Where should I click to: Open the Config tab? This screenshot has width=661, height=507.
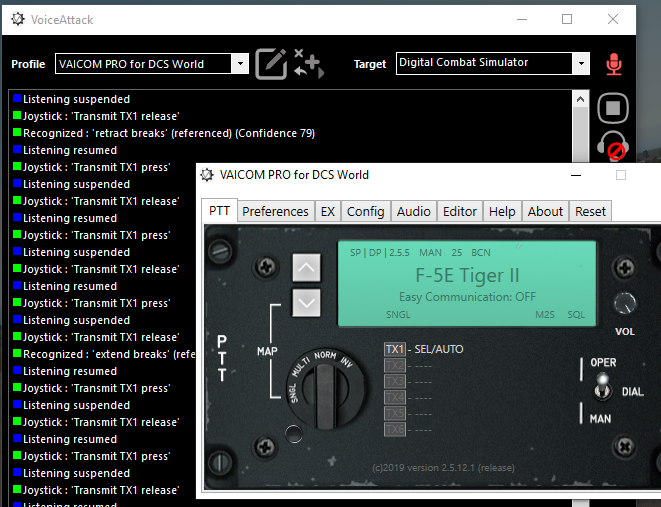click(365, 211)
